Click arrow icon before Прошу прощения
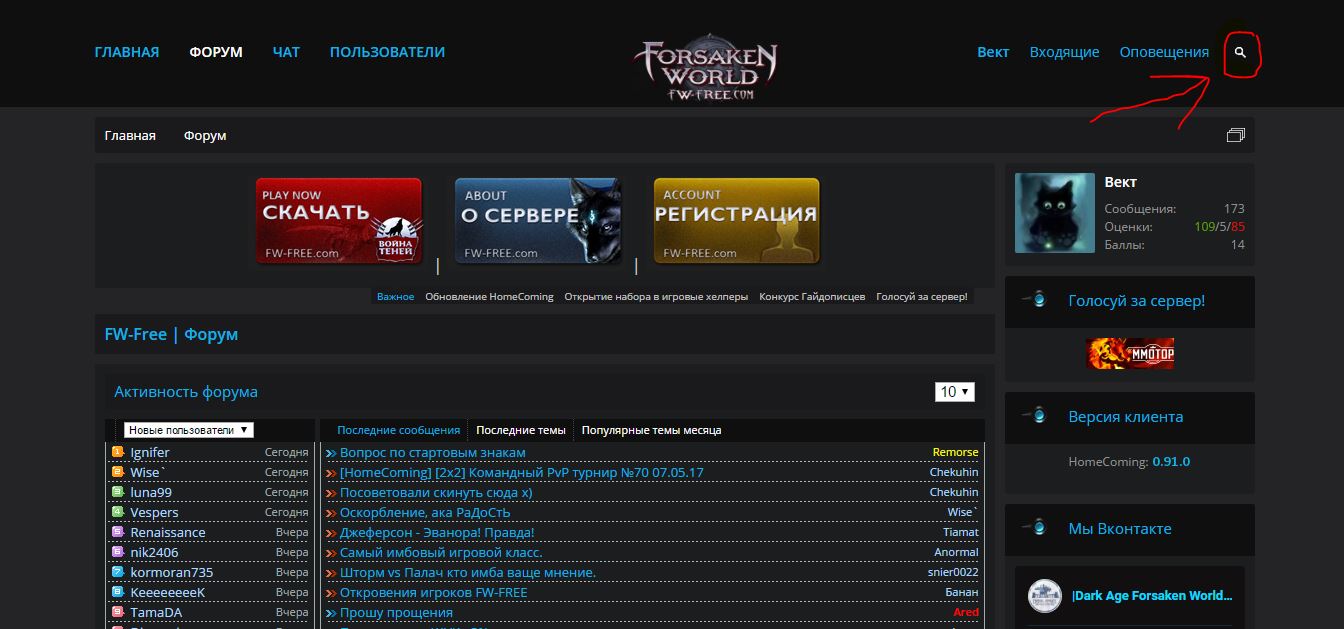The height and width of the screenshot is (629, 1344). tap(331, 613)
